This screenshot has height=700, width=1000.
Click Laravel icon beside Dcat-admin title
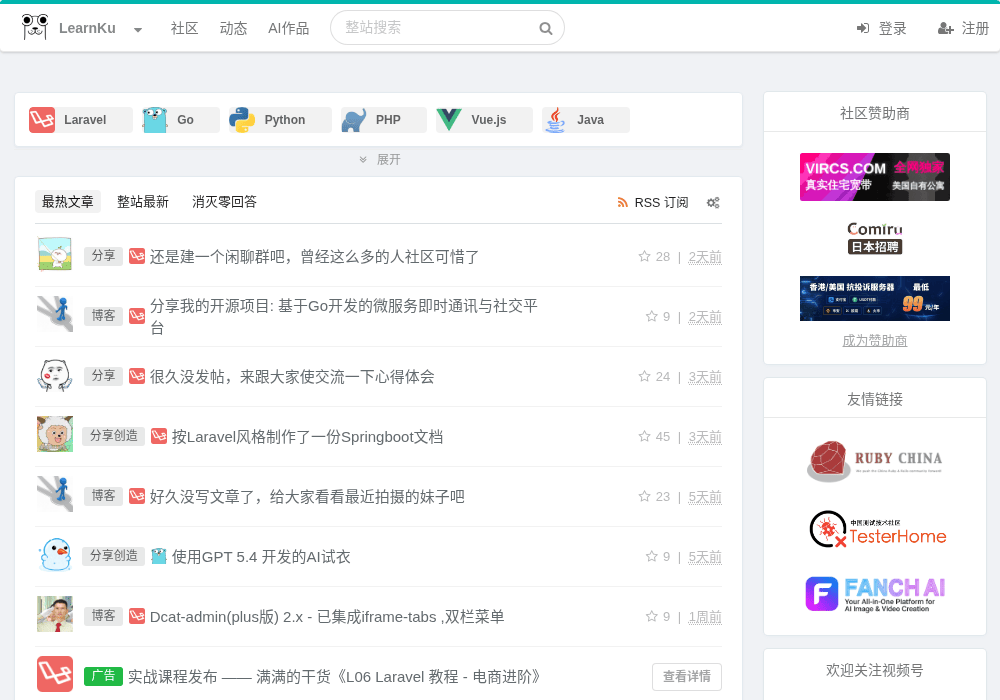coord(137,616)
